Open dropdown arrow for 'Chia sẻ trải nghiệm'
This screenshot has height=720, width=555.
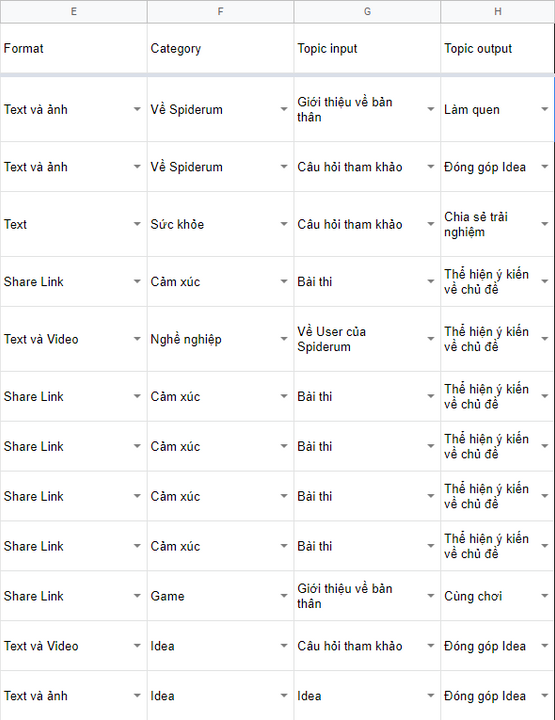[544, 224]
